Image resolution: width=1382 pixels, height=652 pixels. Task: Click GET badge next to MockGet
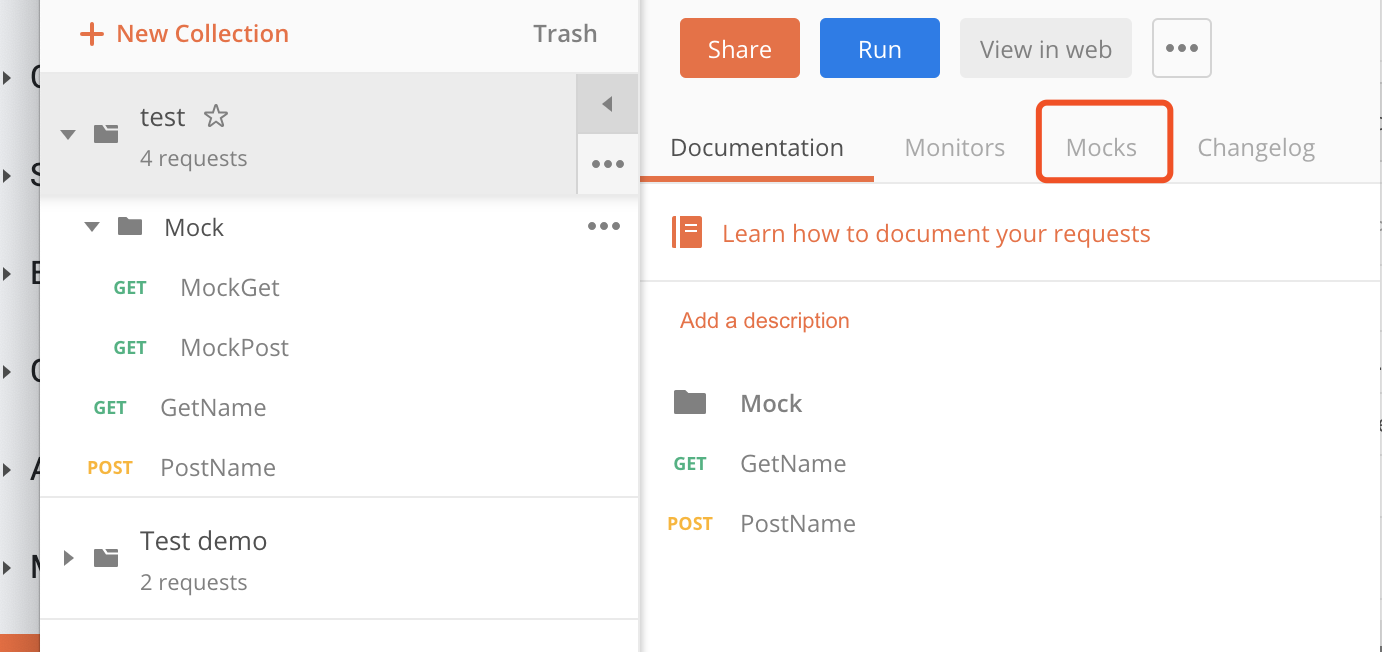pos(130,288)
